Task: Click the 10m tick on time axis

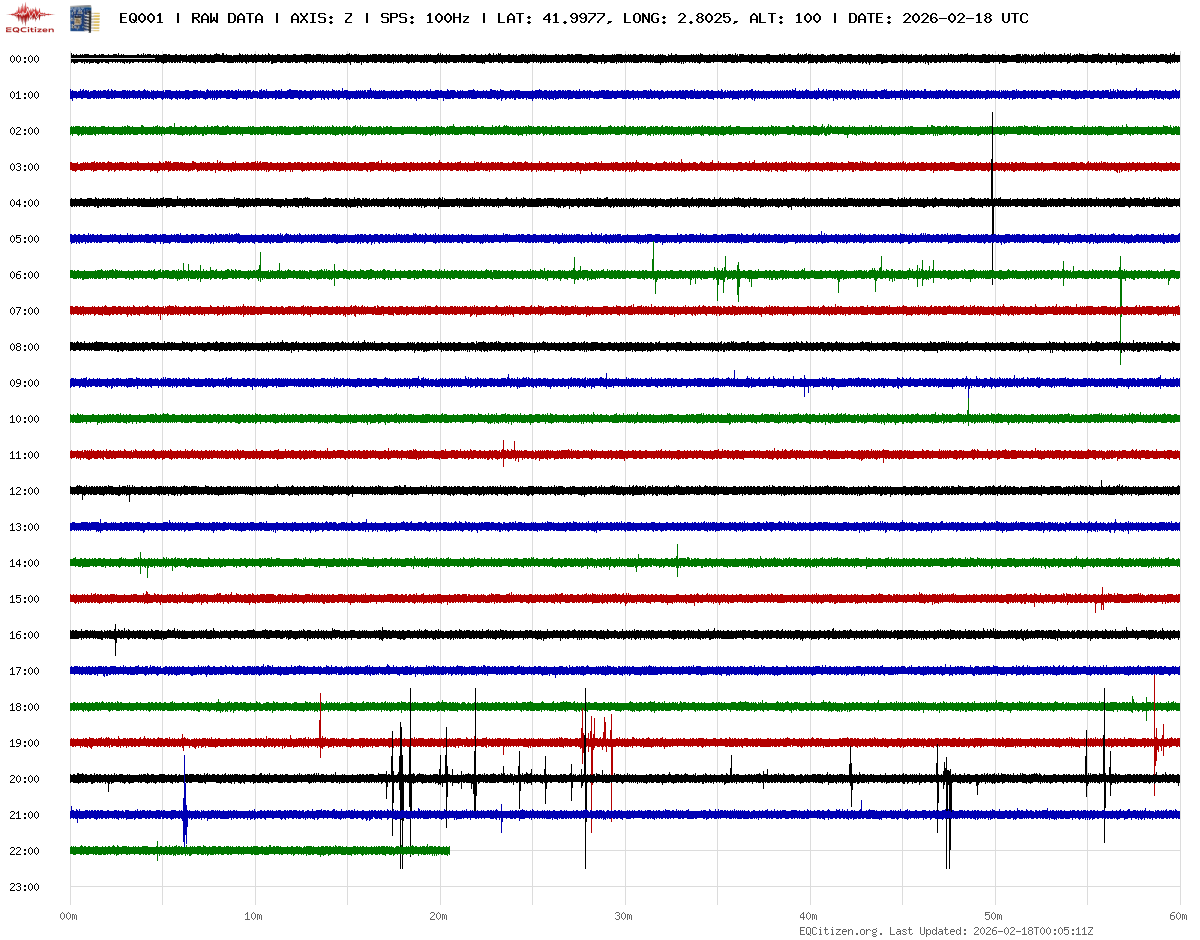Action: [x=254, y=916]
